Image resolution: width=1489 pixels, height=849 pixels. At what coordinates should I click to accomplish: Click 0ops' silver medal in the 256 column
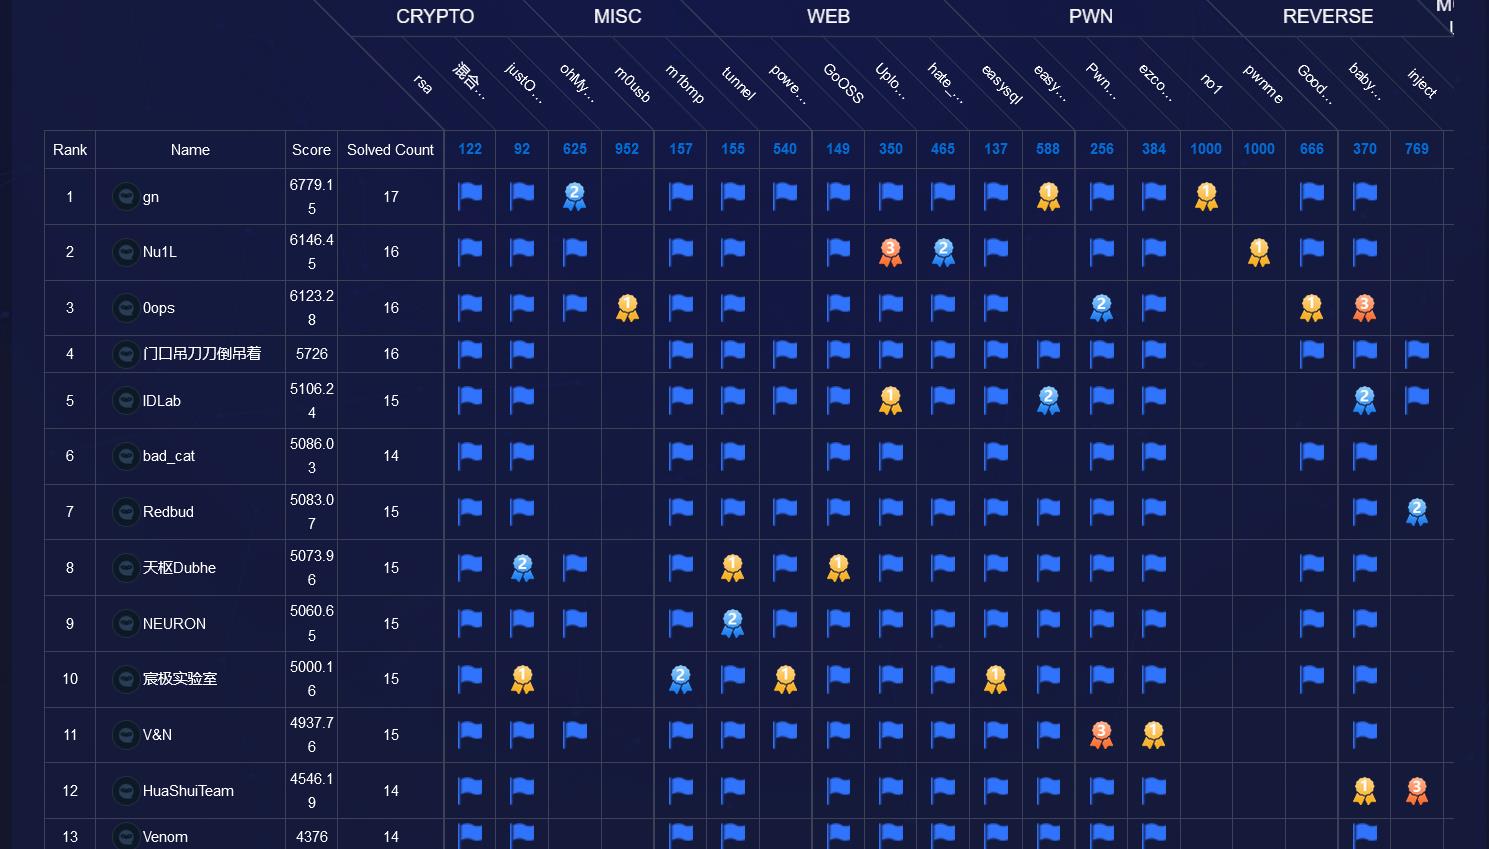1101,308
